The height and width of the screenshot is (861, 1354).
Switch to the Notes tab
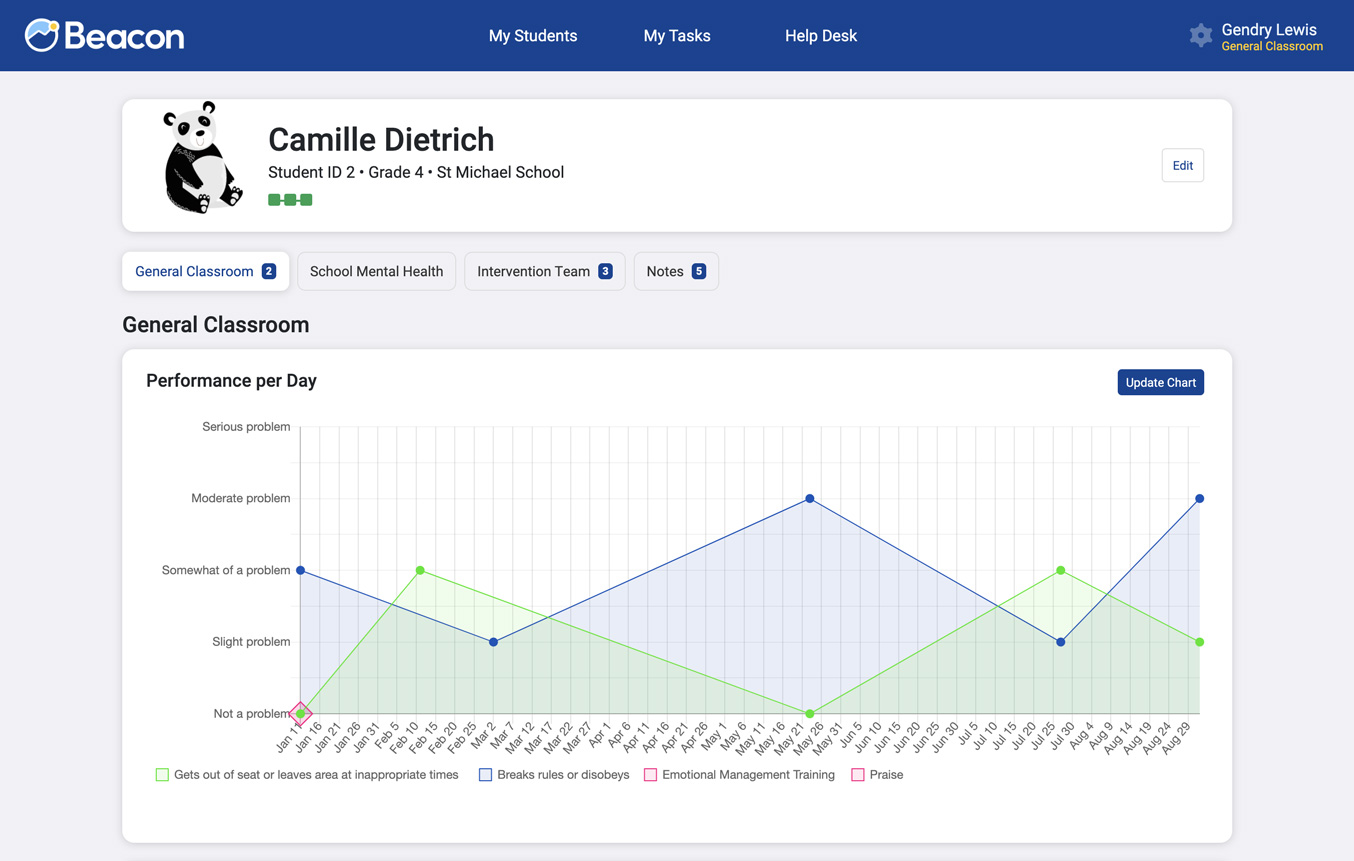click(x=676, y=271)
